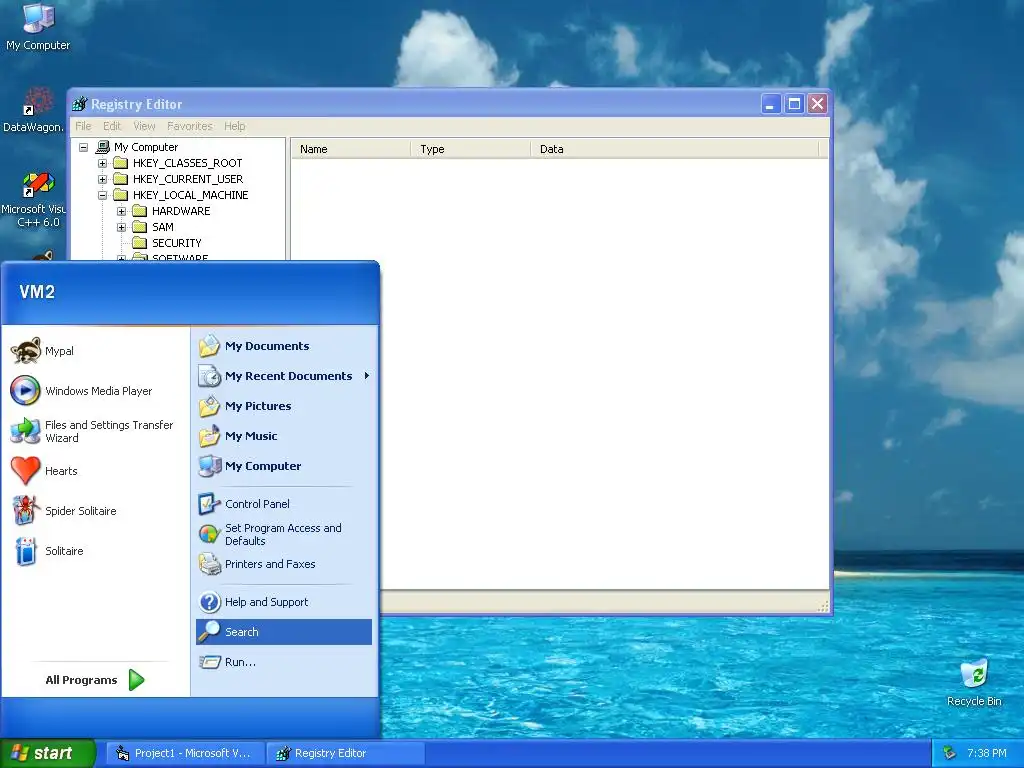The image size is (1024, 768).
Task: Select Microsoft Visual C++ 6.0 desktop icon
Action: pos(34,199)
